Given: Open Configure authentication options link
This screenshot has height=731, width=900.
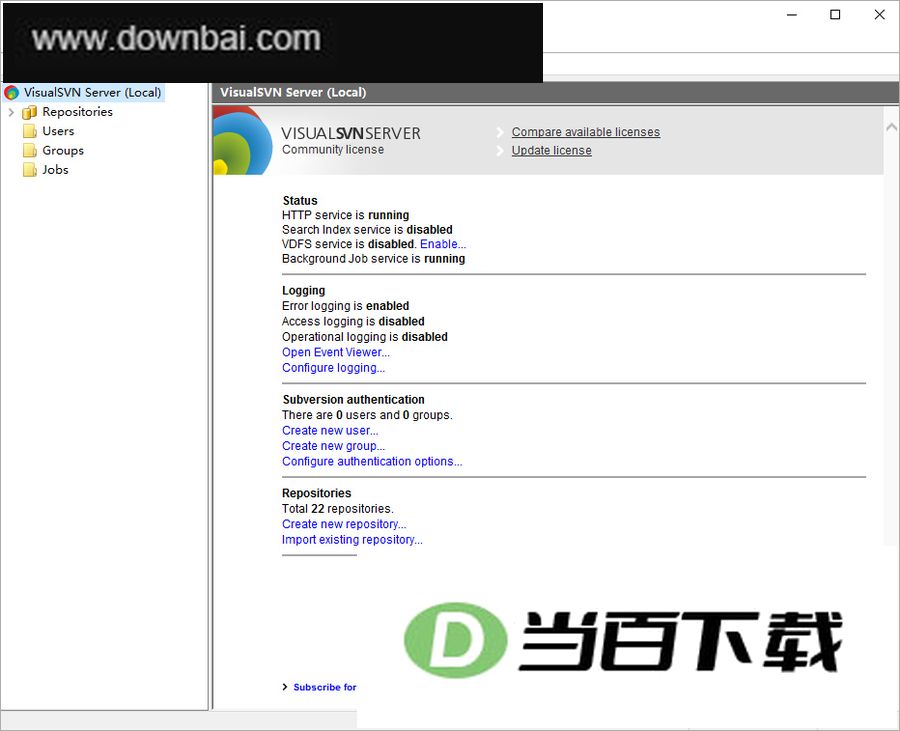Looking at the screenshot, I should (x=372, y=461).
